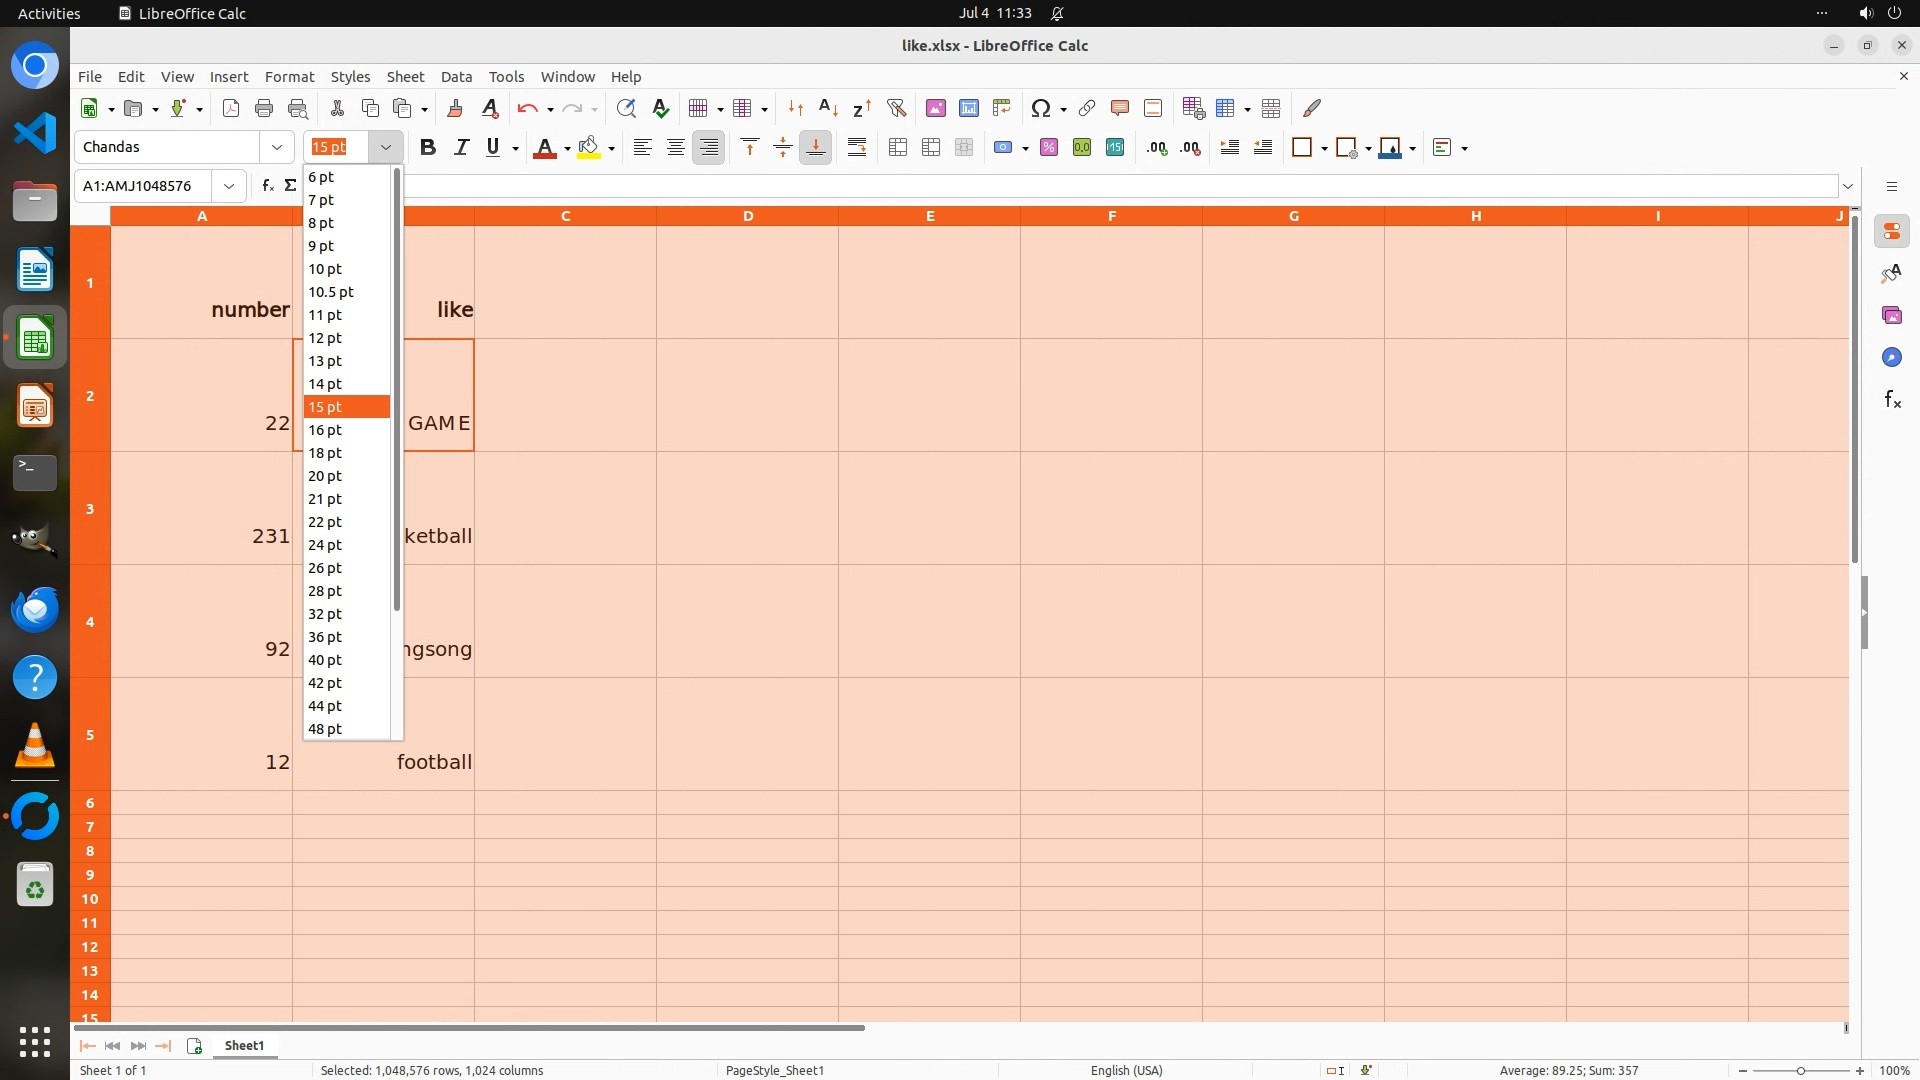Viewport: 1920px width, 1080px height.
Task: Select 24 pt in font size list
Action: pyautogui.click(x=325, y=545)
